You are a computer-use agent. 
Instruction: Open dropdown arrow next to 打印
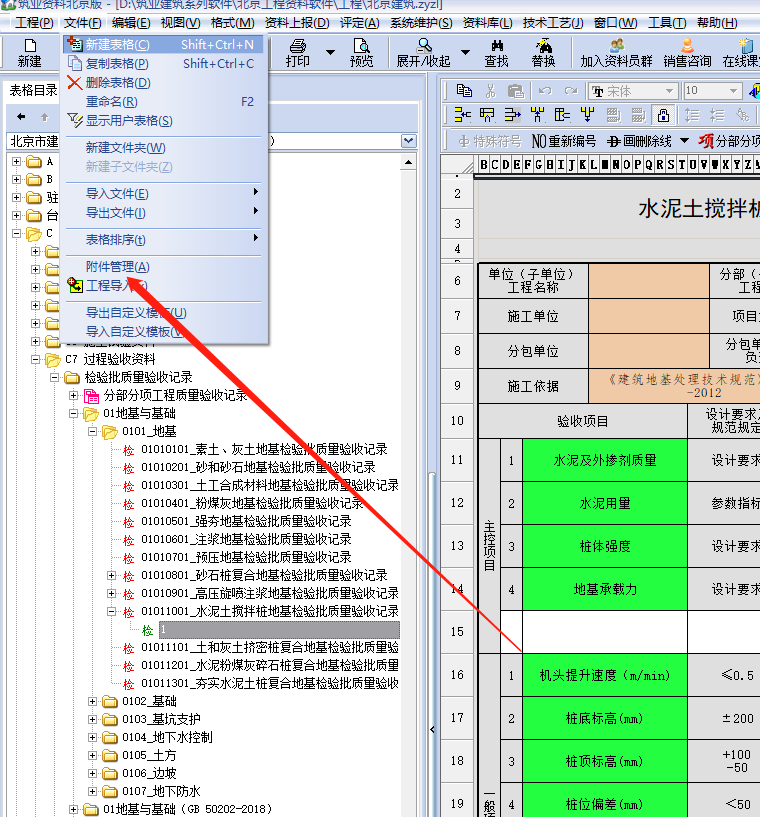(x=330, y=52)
